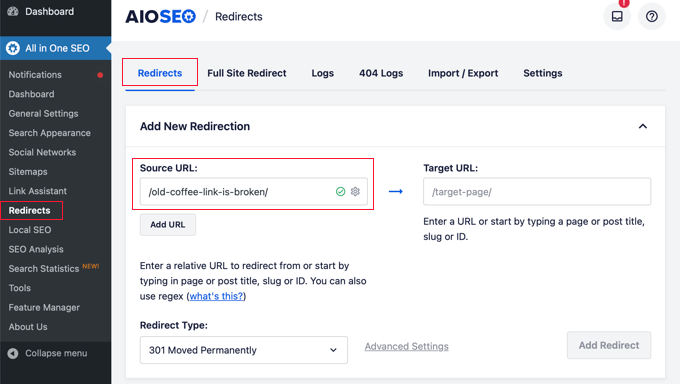Open Link Assistant in sidebar
This screenshot has height=384, width=680.
click(x=38, y=191)
